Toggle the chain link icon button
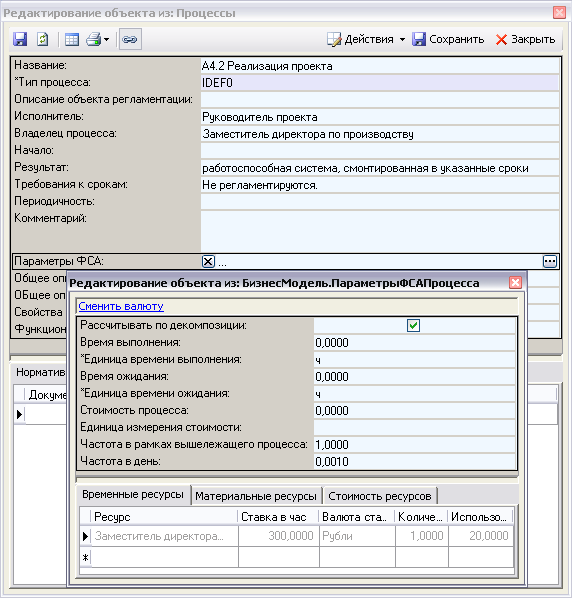The width and height of the screenshot is (572, 598). click(130, 39)
